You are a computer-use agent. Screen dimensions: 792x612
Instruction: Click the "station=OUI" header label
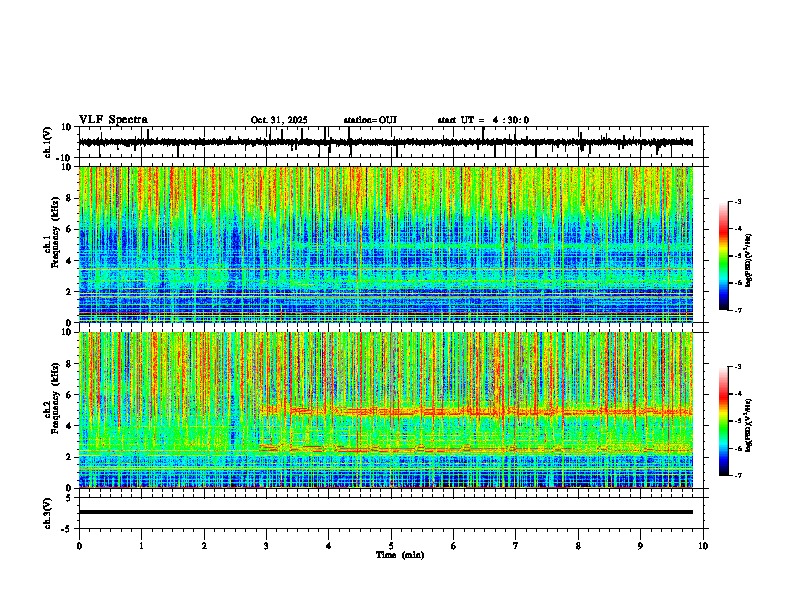coord(370,120)
